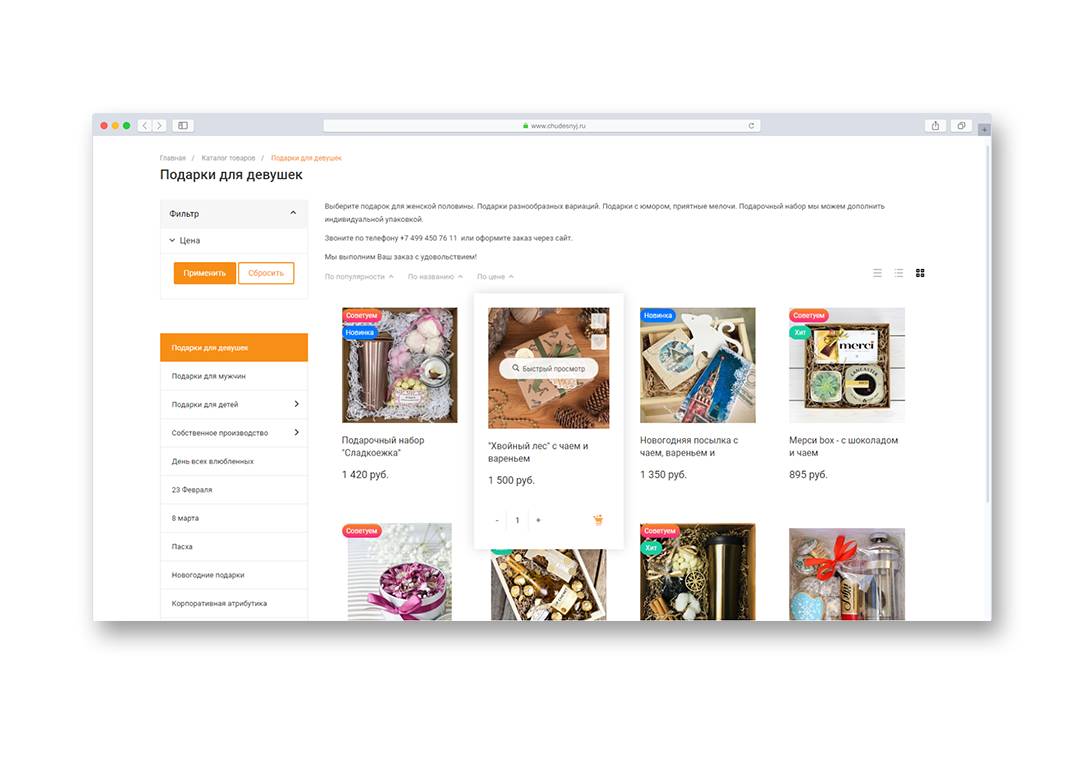Viewport: 1080px width, 760px height.
Task: Select the compact list view icon
Action: [899, 274]
